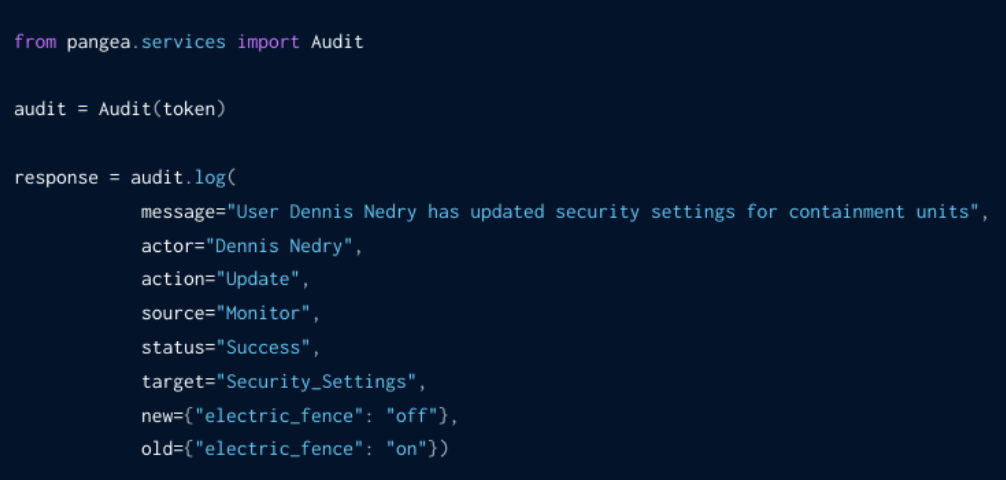Viewport: 1006px width, 480px height.
Task: Click the 'token' argument inside Audit()
Action: coord(188,110)
